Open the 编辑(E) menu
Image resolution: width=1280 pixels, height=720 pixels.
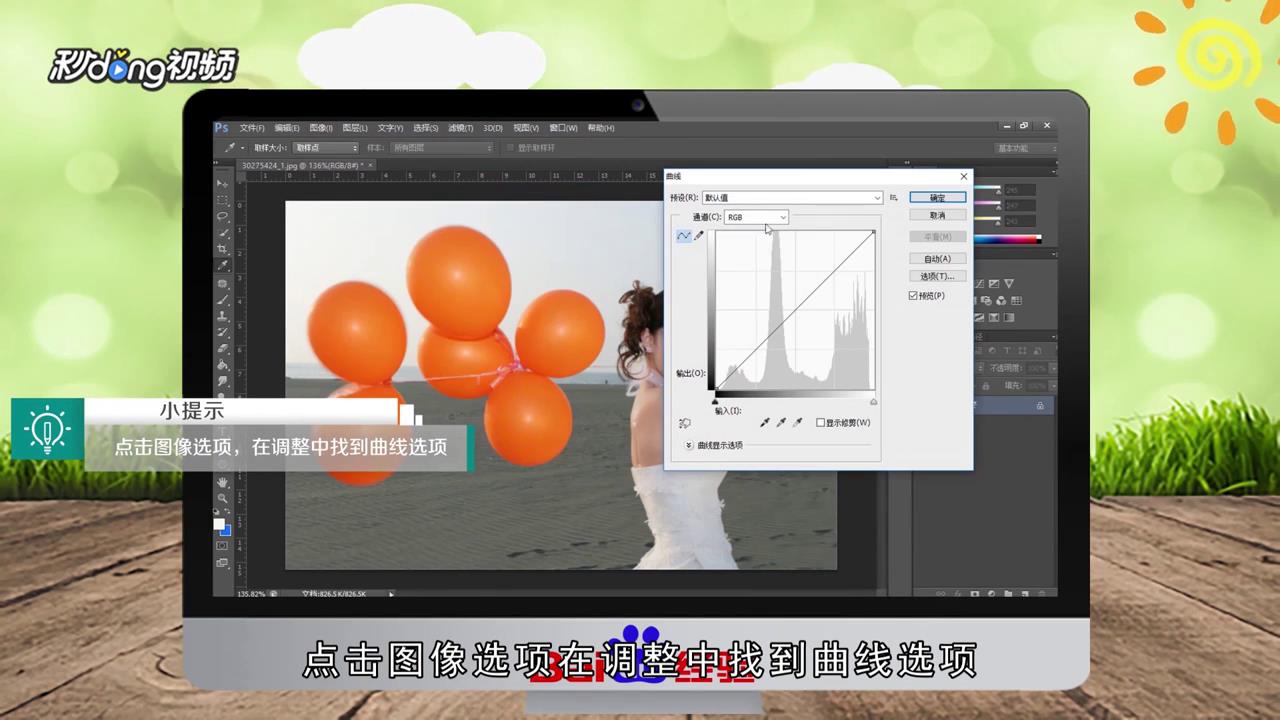(287, 128)
